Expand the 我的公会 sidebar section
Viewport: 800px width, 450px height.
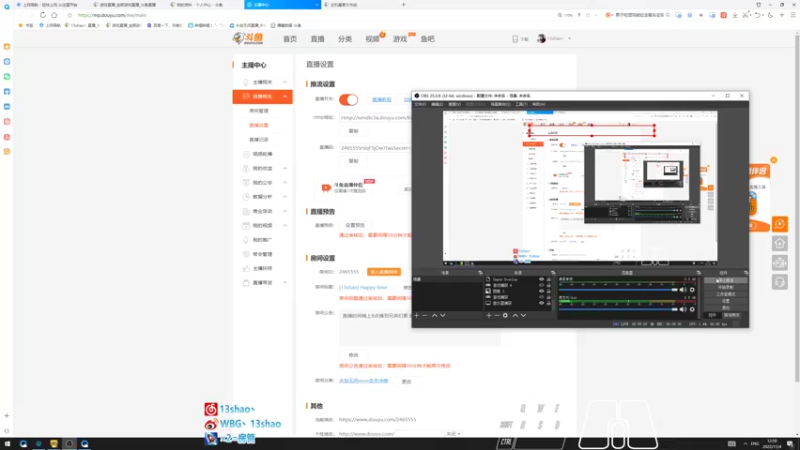285,183
